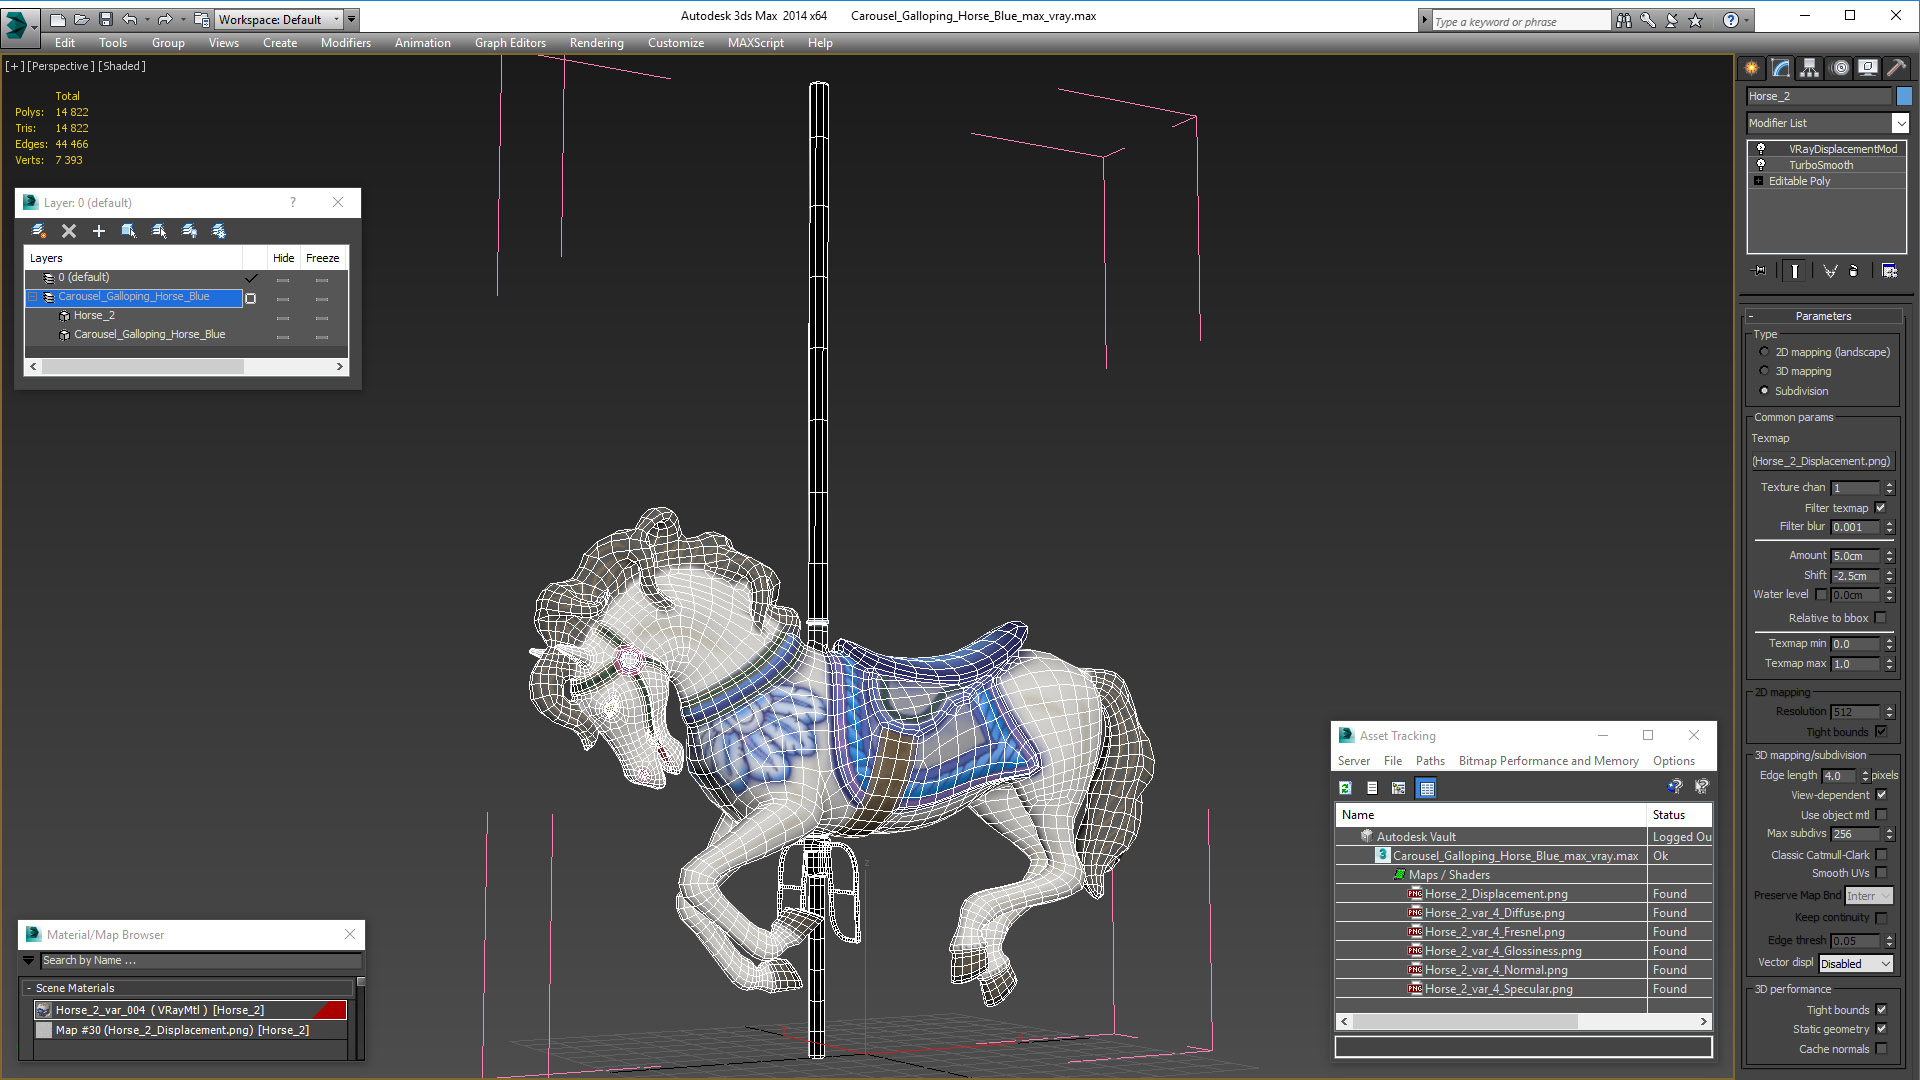Enable Classic Catmull-Clark checkbox
The image size is (1920, 1080).
click(1882, 855)
